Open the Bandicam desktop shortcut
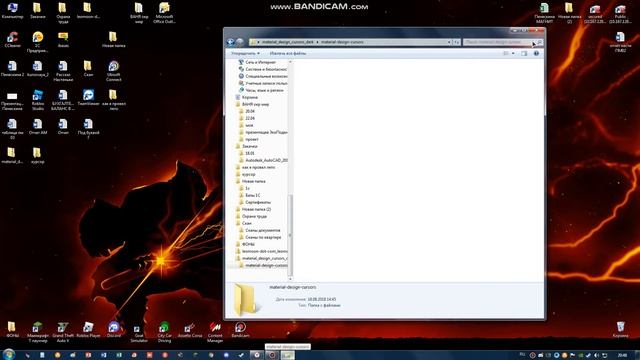 click(x=240, y=330)
